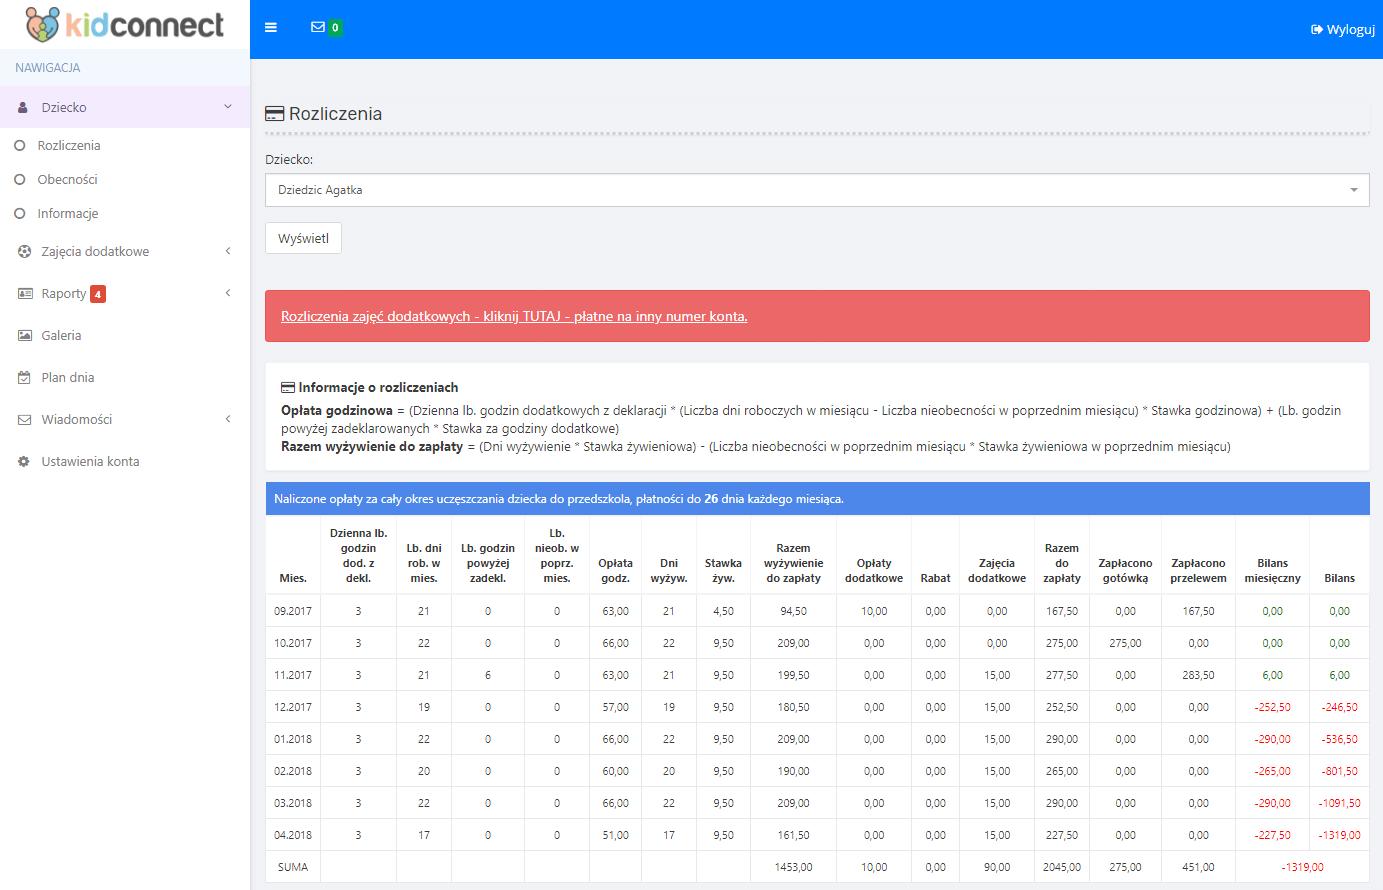Click the red 4 badge beside Raporty

98,294
